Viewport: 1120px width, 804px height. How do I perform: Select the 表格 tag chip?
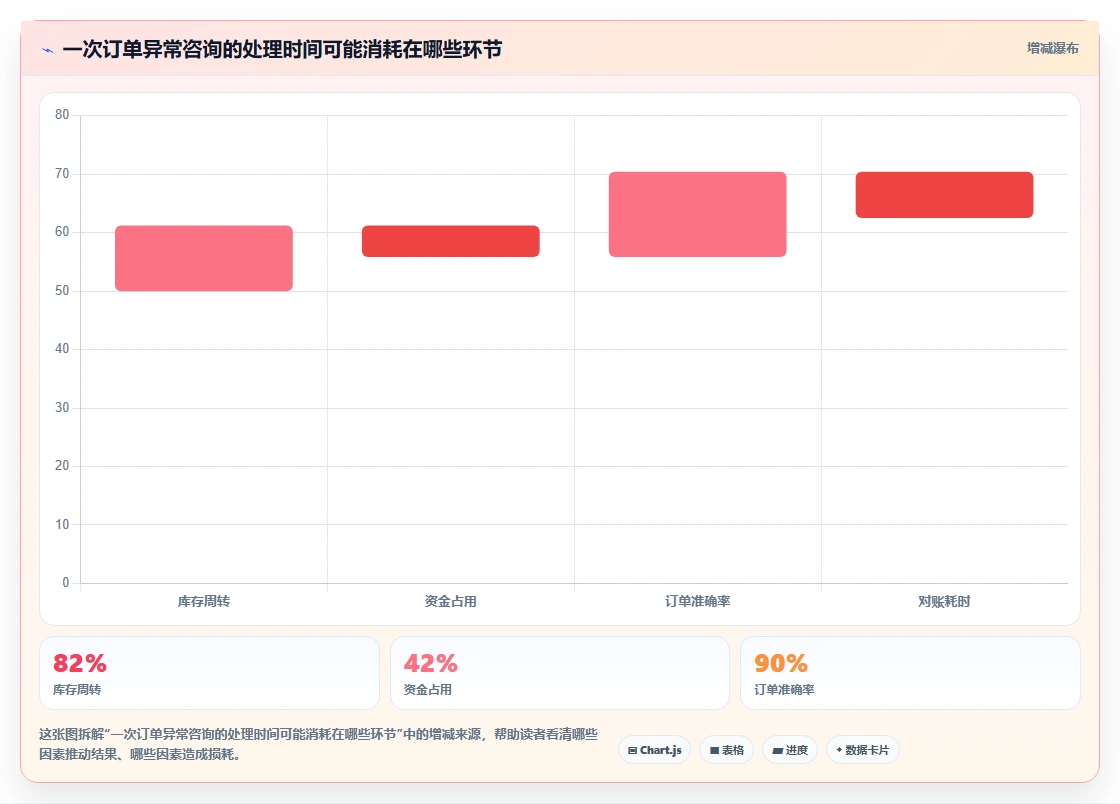726,750
